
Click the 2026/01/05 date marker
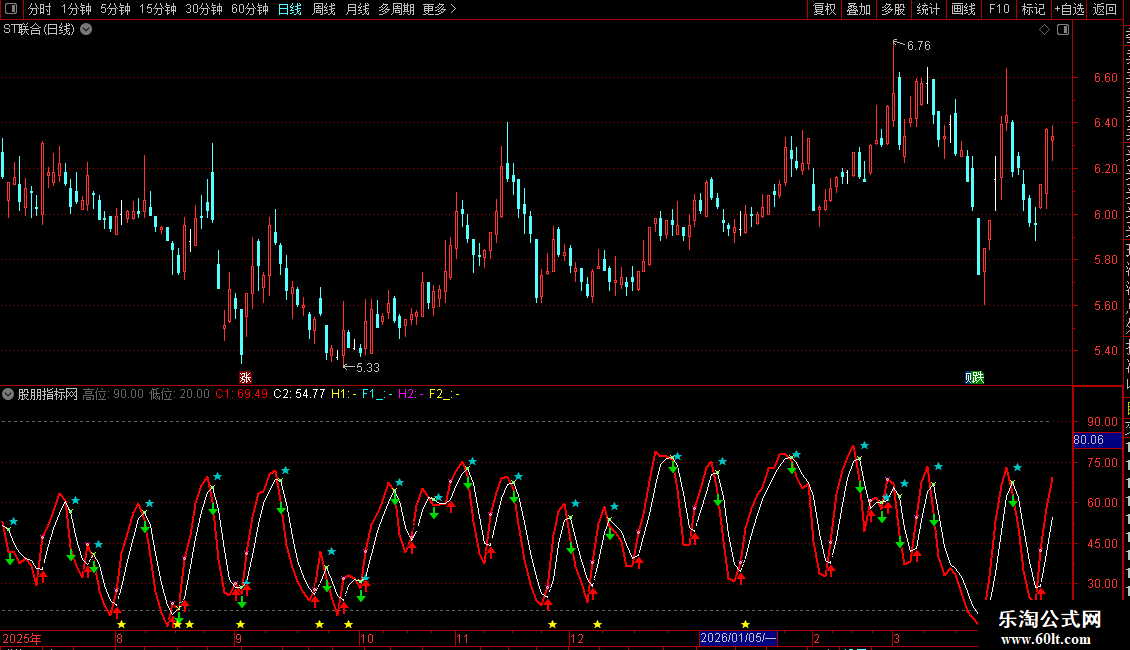pyautogui.click(x=738, y=638)
